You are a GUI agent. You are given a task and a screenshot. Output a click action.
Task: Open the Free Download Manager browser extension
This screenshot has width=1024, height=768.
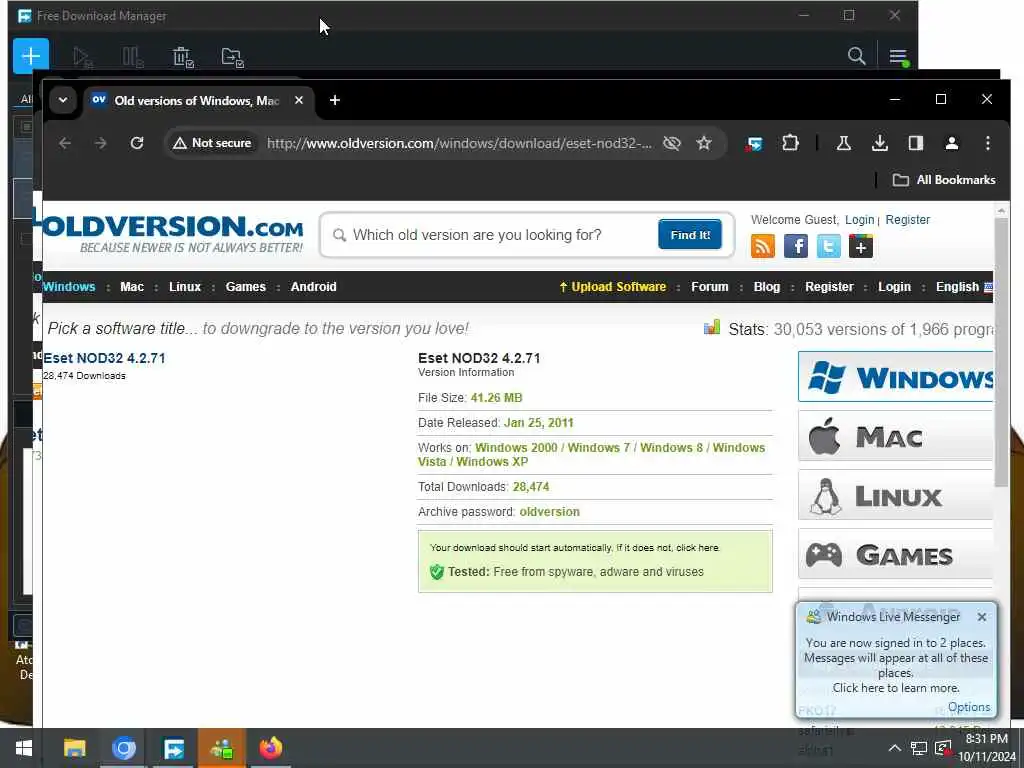tap(754, 143)
